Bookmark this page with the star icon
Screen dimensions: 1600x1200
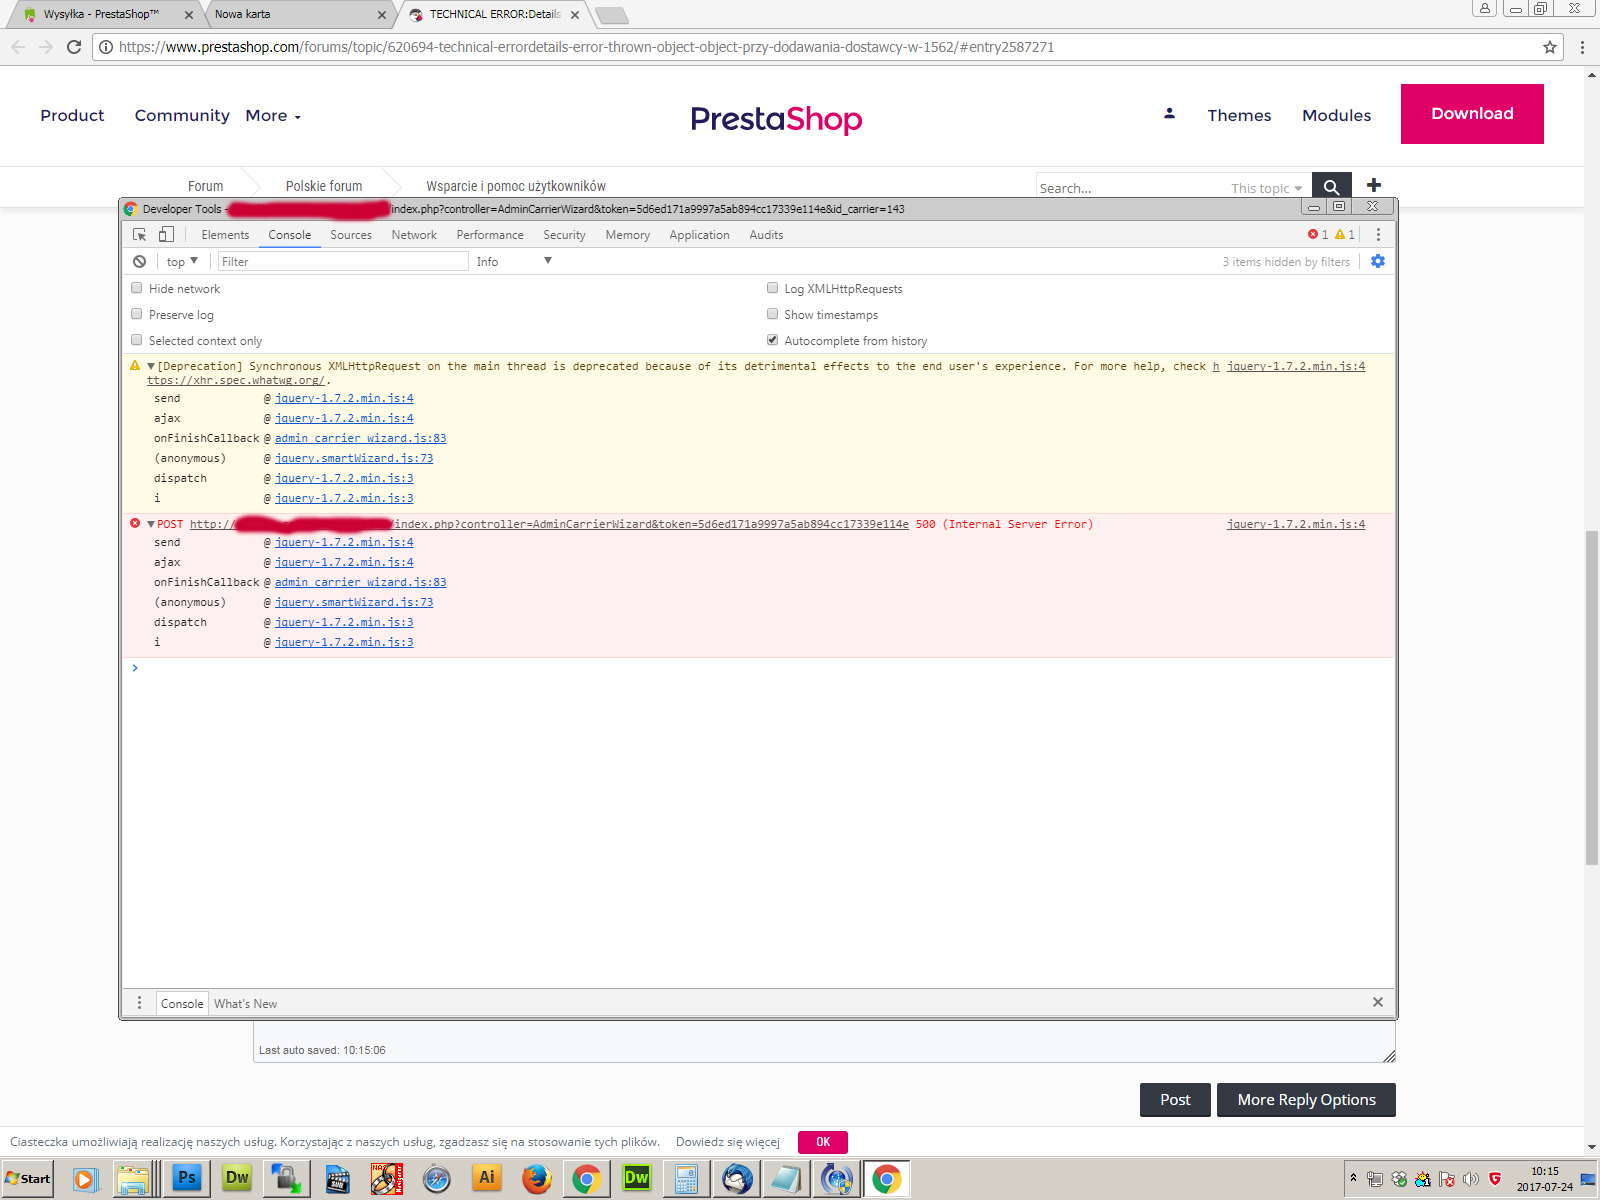(1550, 47)
